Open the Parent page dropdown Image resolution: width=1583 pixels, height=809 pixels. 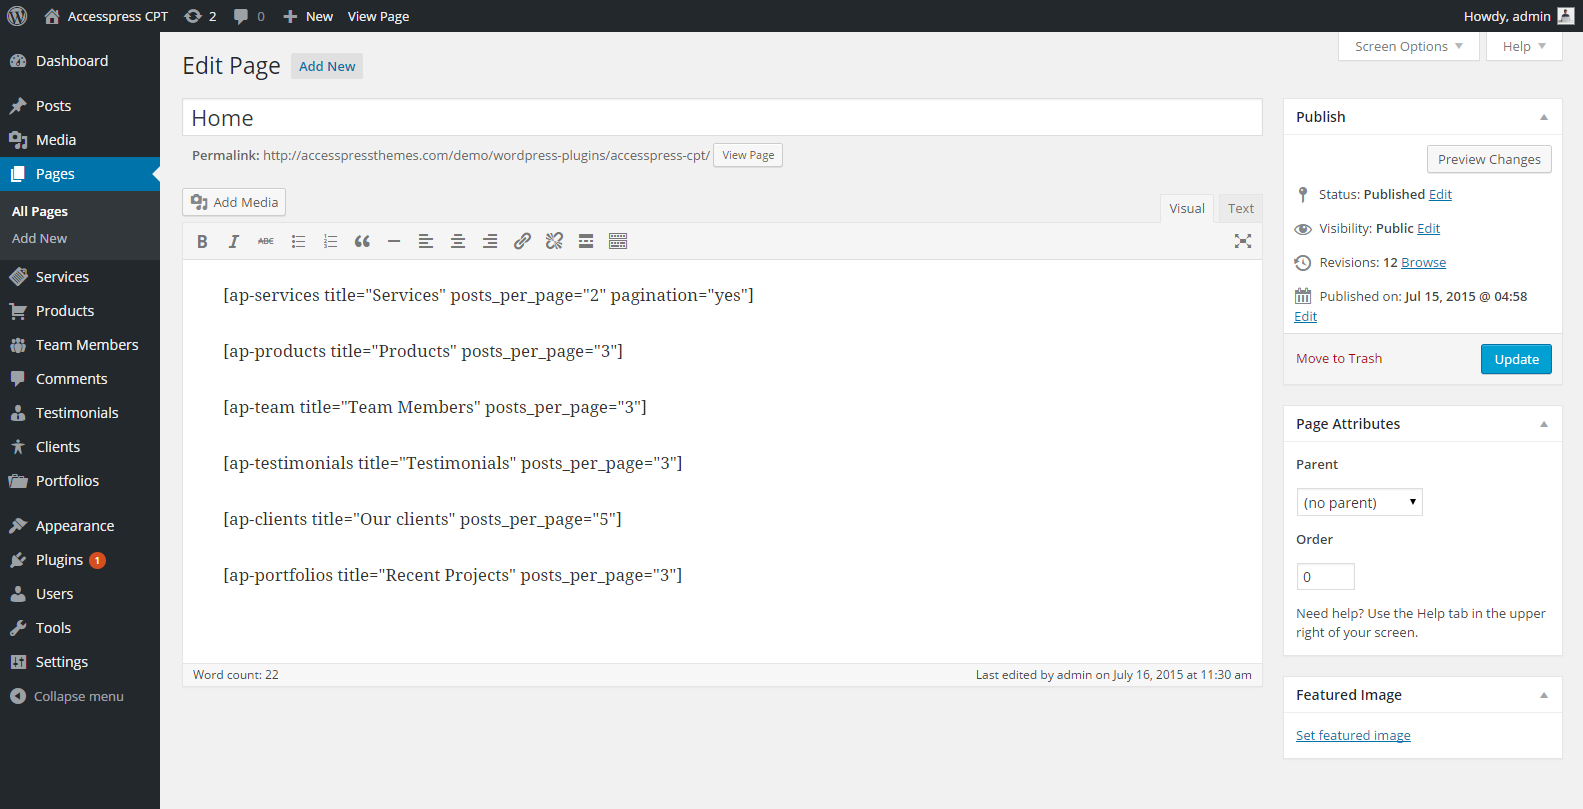1360,502
